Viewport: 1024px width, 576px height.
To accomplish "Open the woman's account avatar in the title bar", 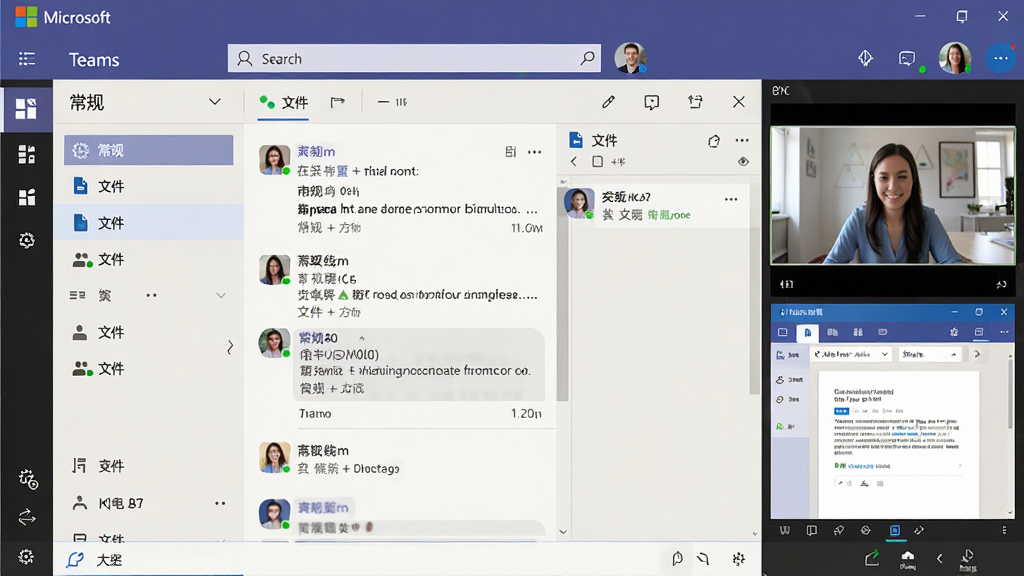I will point(955,58).
